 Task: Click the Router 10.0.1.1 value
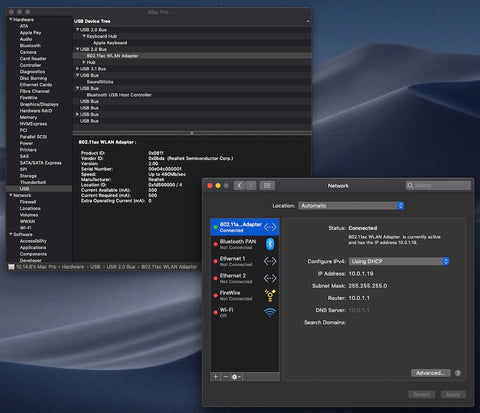(x=359, y=298)
